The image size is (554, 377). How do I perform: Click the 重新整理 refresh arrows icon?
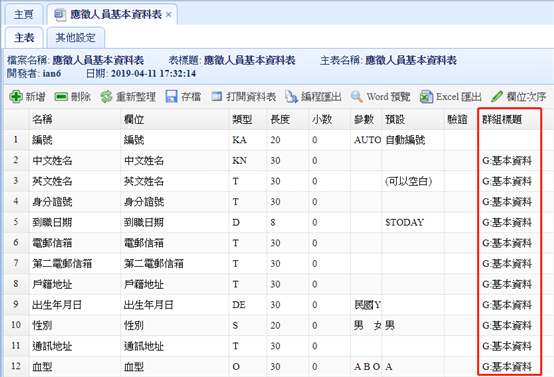click(x=106, y=96)
